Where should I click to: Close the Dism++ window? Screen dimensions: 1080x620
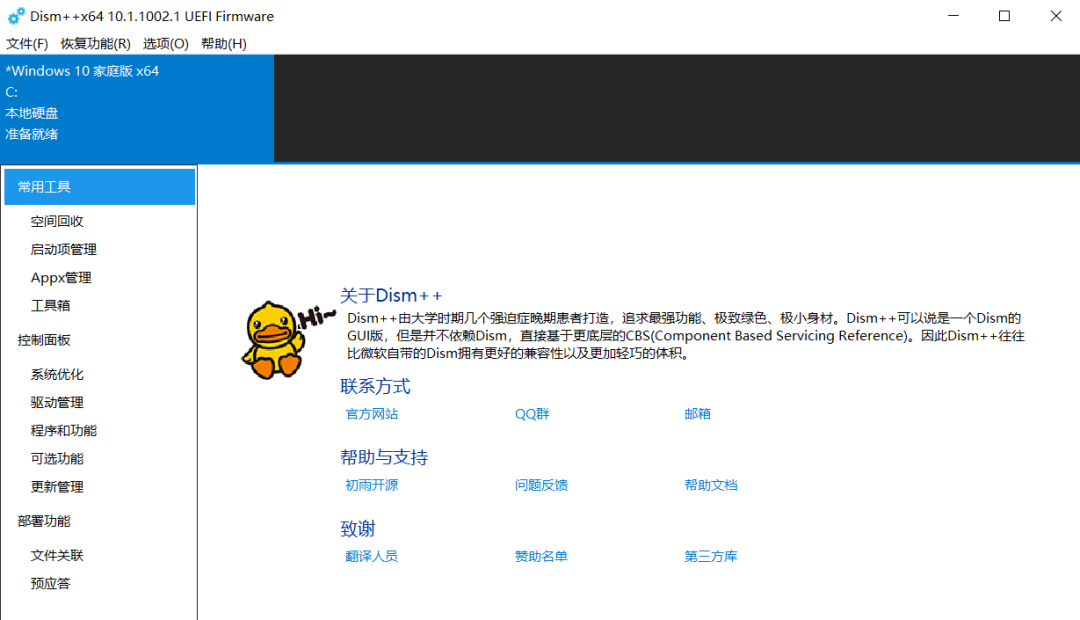tap(1056, 16)
